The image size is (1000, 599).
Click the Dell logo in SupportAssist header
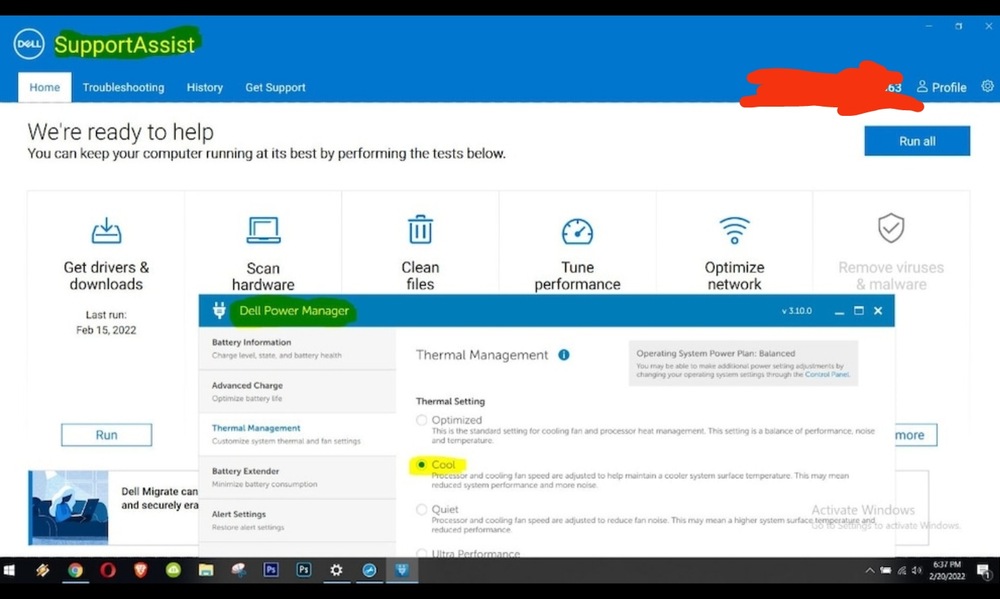(29, 44)
